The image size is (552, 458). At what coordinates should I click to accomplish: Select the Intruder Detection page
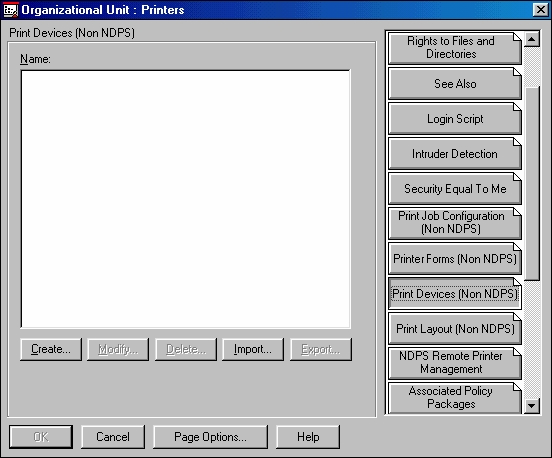[454, 154]
